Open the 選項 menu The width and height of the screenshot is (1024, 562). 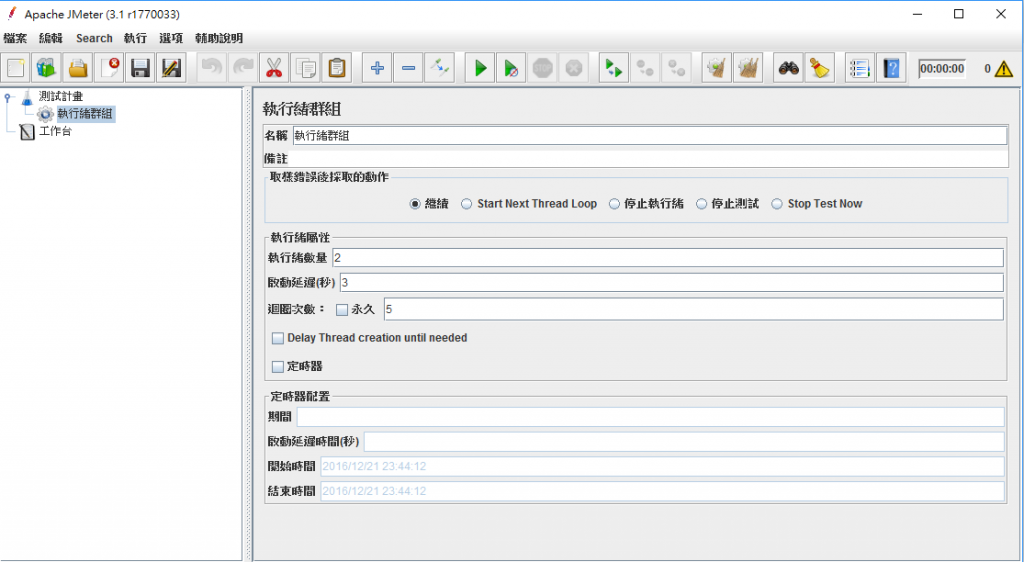(x=171, y=38)
